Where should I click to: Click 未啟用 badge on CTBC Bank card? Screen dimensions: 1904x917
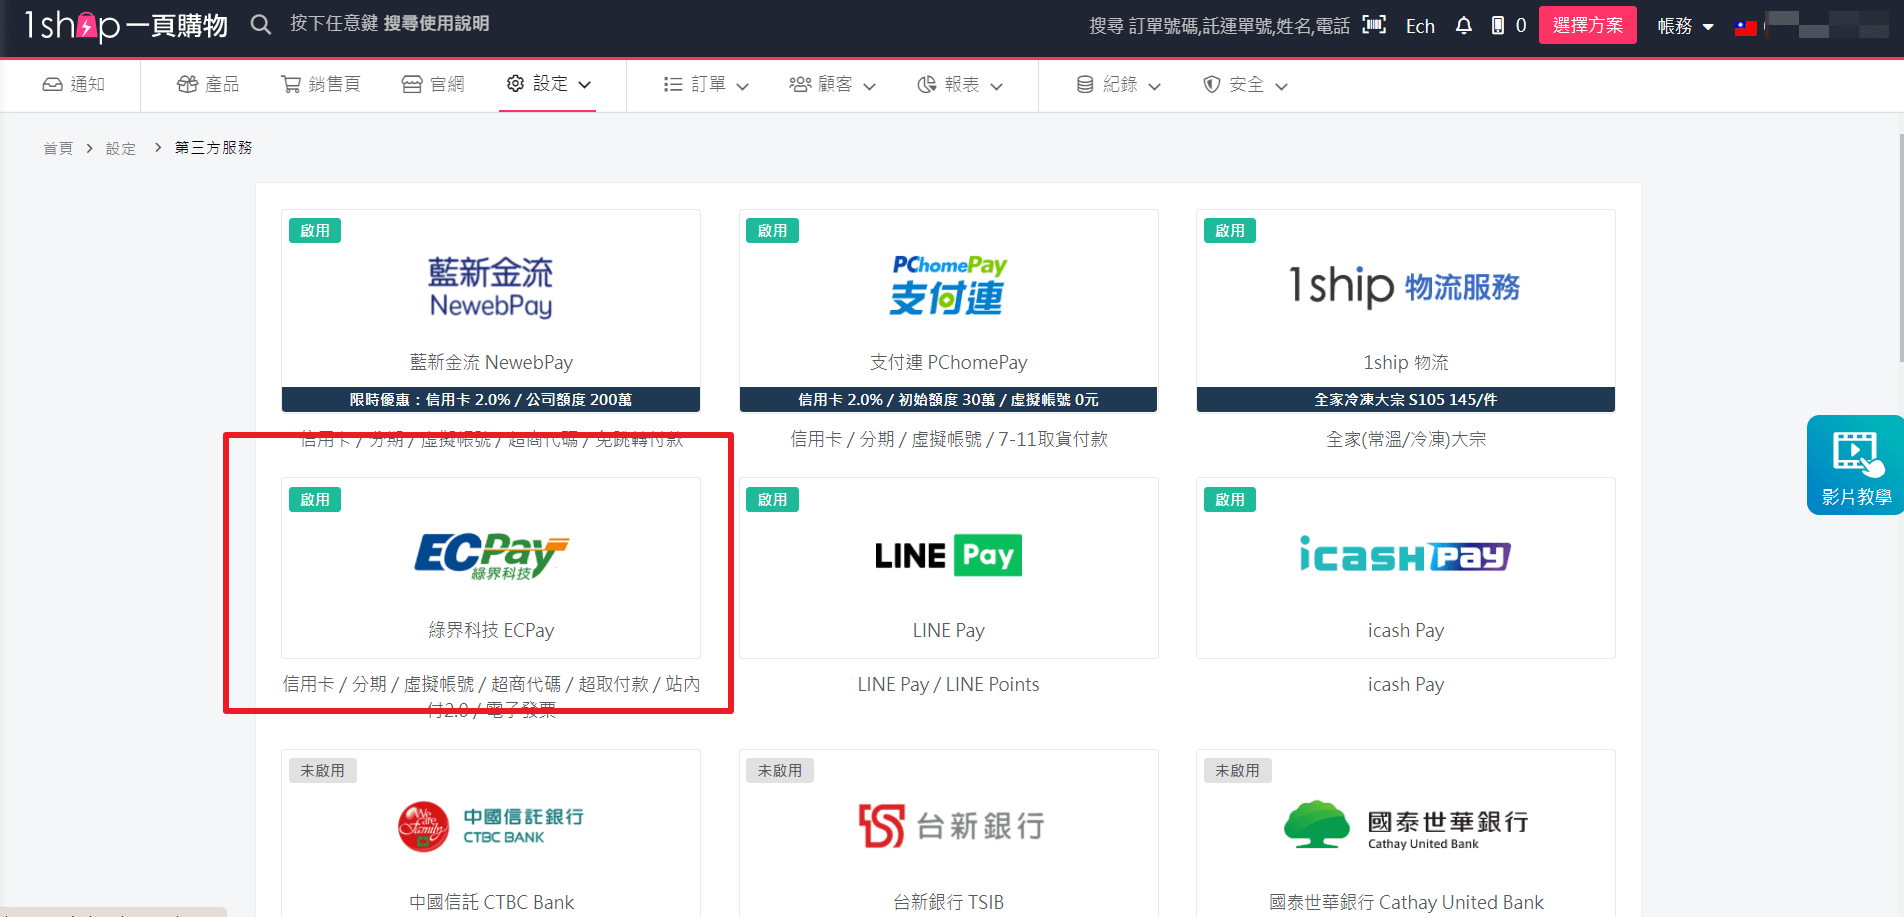point(323,771)
